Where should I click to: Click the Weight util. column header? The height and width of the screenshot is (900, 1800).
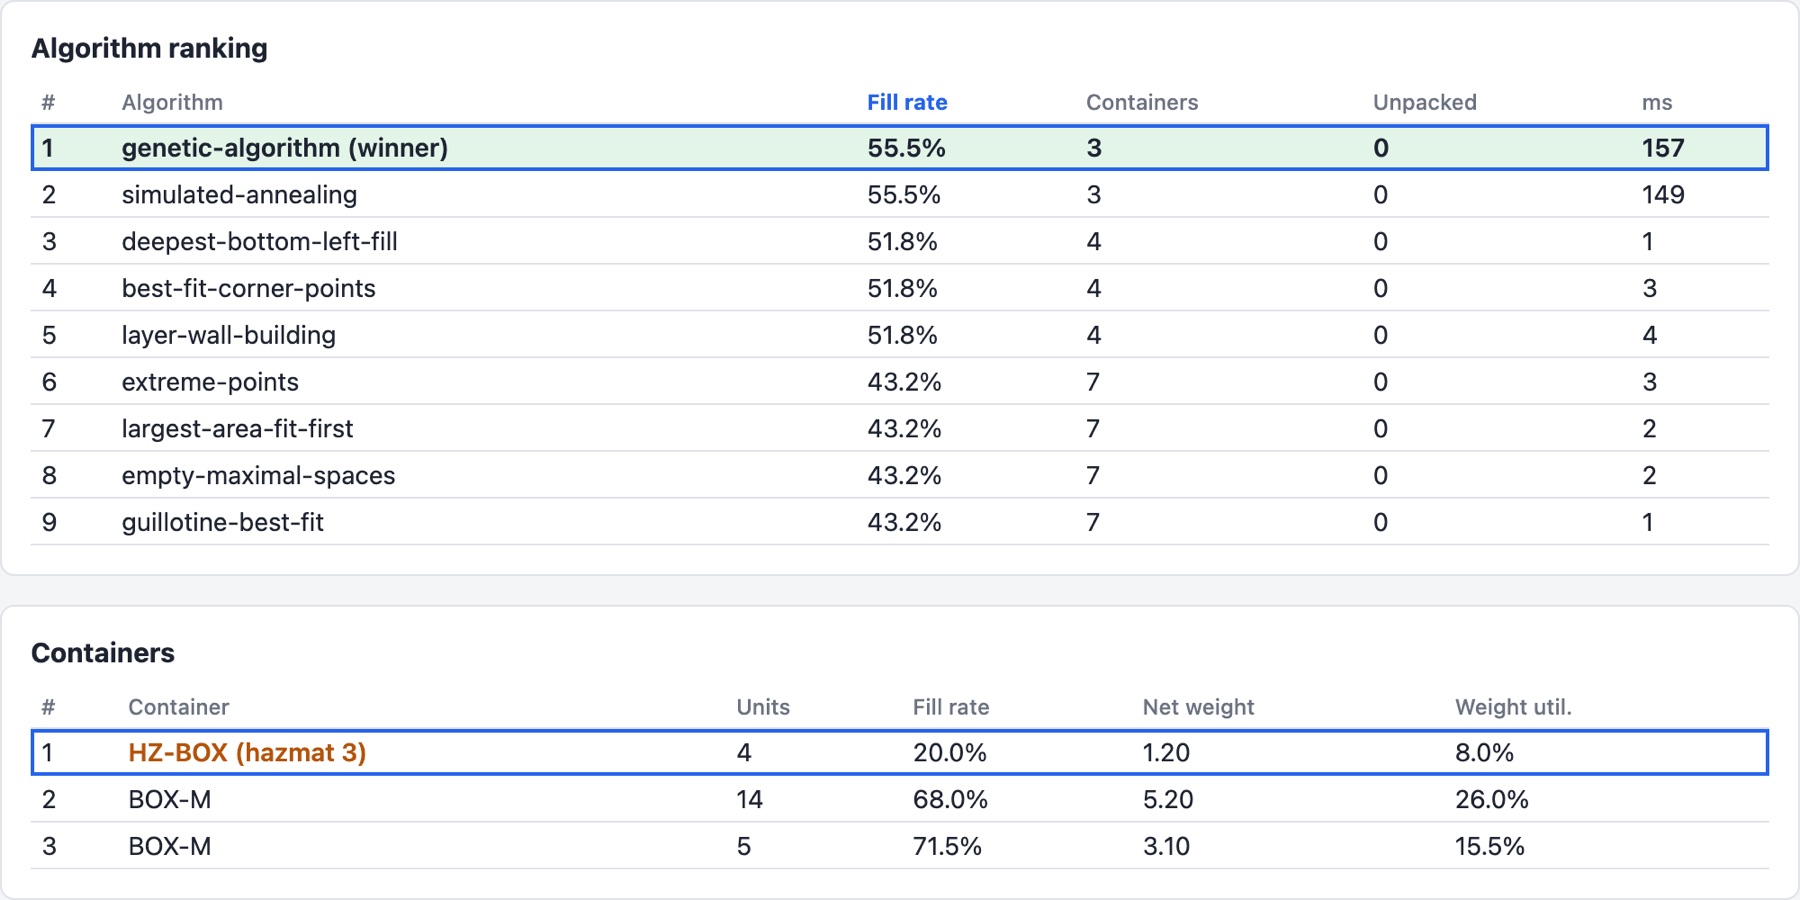[1513, 707]
